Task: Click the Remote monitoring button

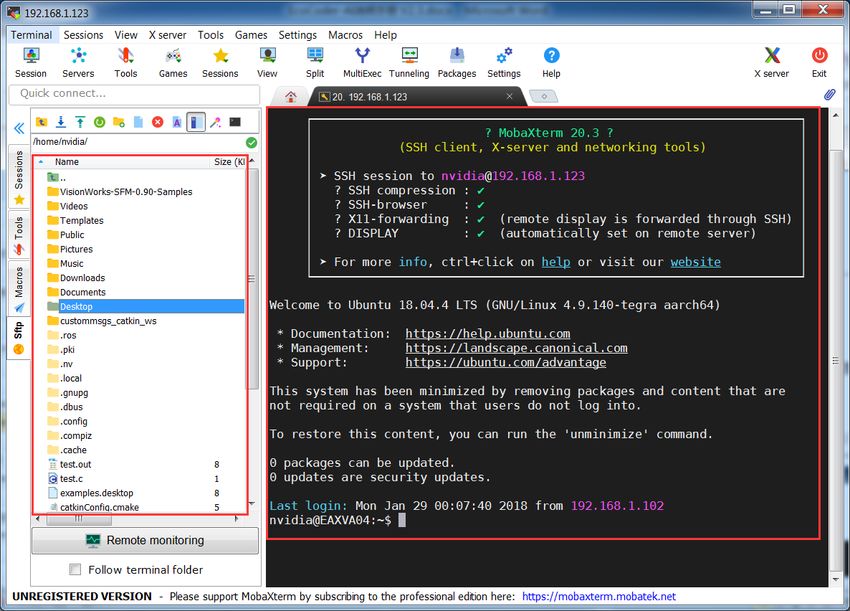Action: tap(145, 541)
